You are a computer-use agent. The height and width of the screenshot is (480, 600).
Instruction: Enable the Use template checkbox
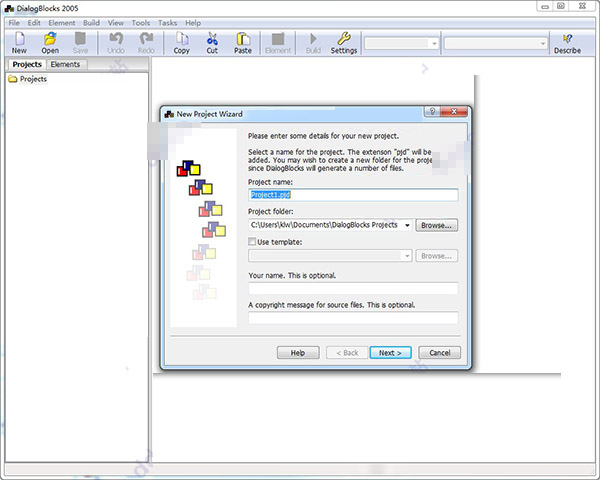(252, 242)
